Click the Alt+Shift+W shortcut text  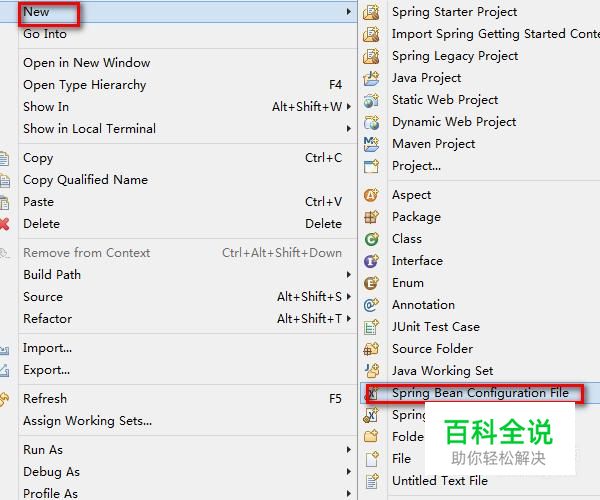coord(307,107)
